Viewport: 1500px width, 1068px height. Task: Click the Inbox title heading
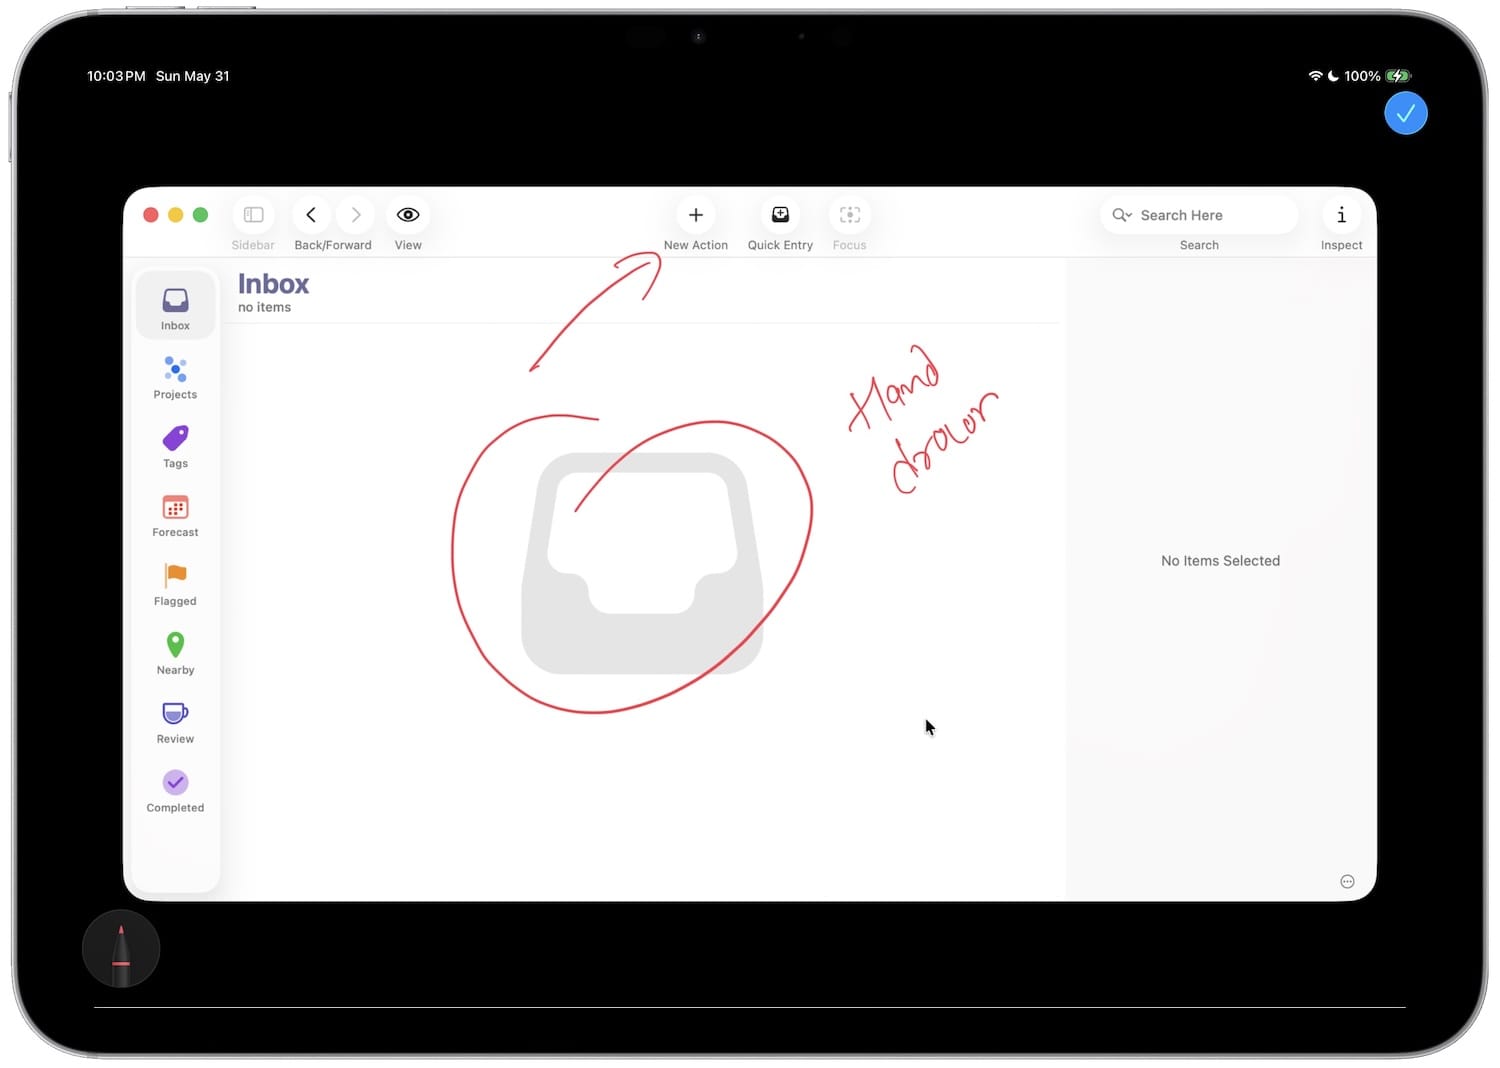tap(273, 284)
